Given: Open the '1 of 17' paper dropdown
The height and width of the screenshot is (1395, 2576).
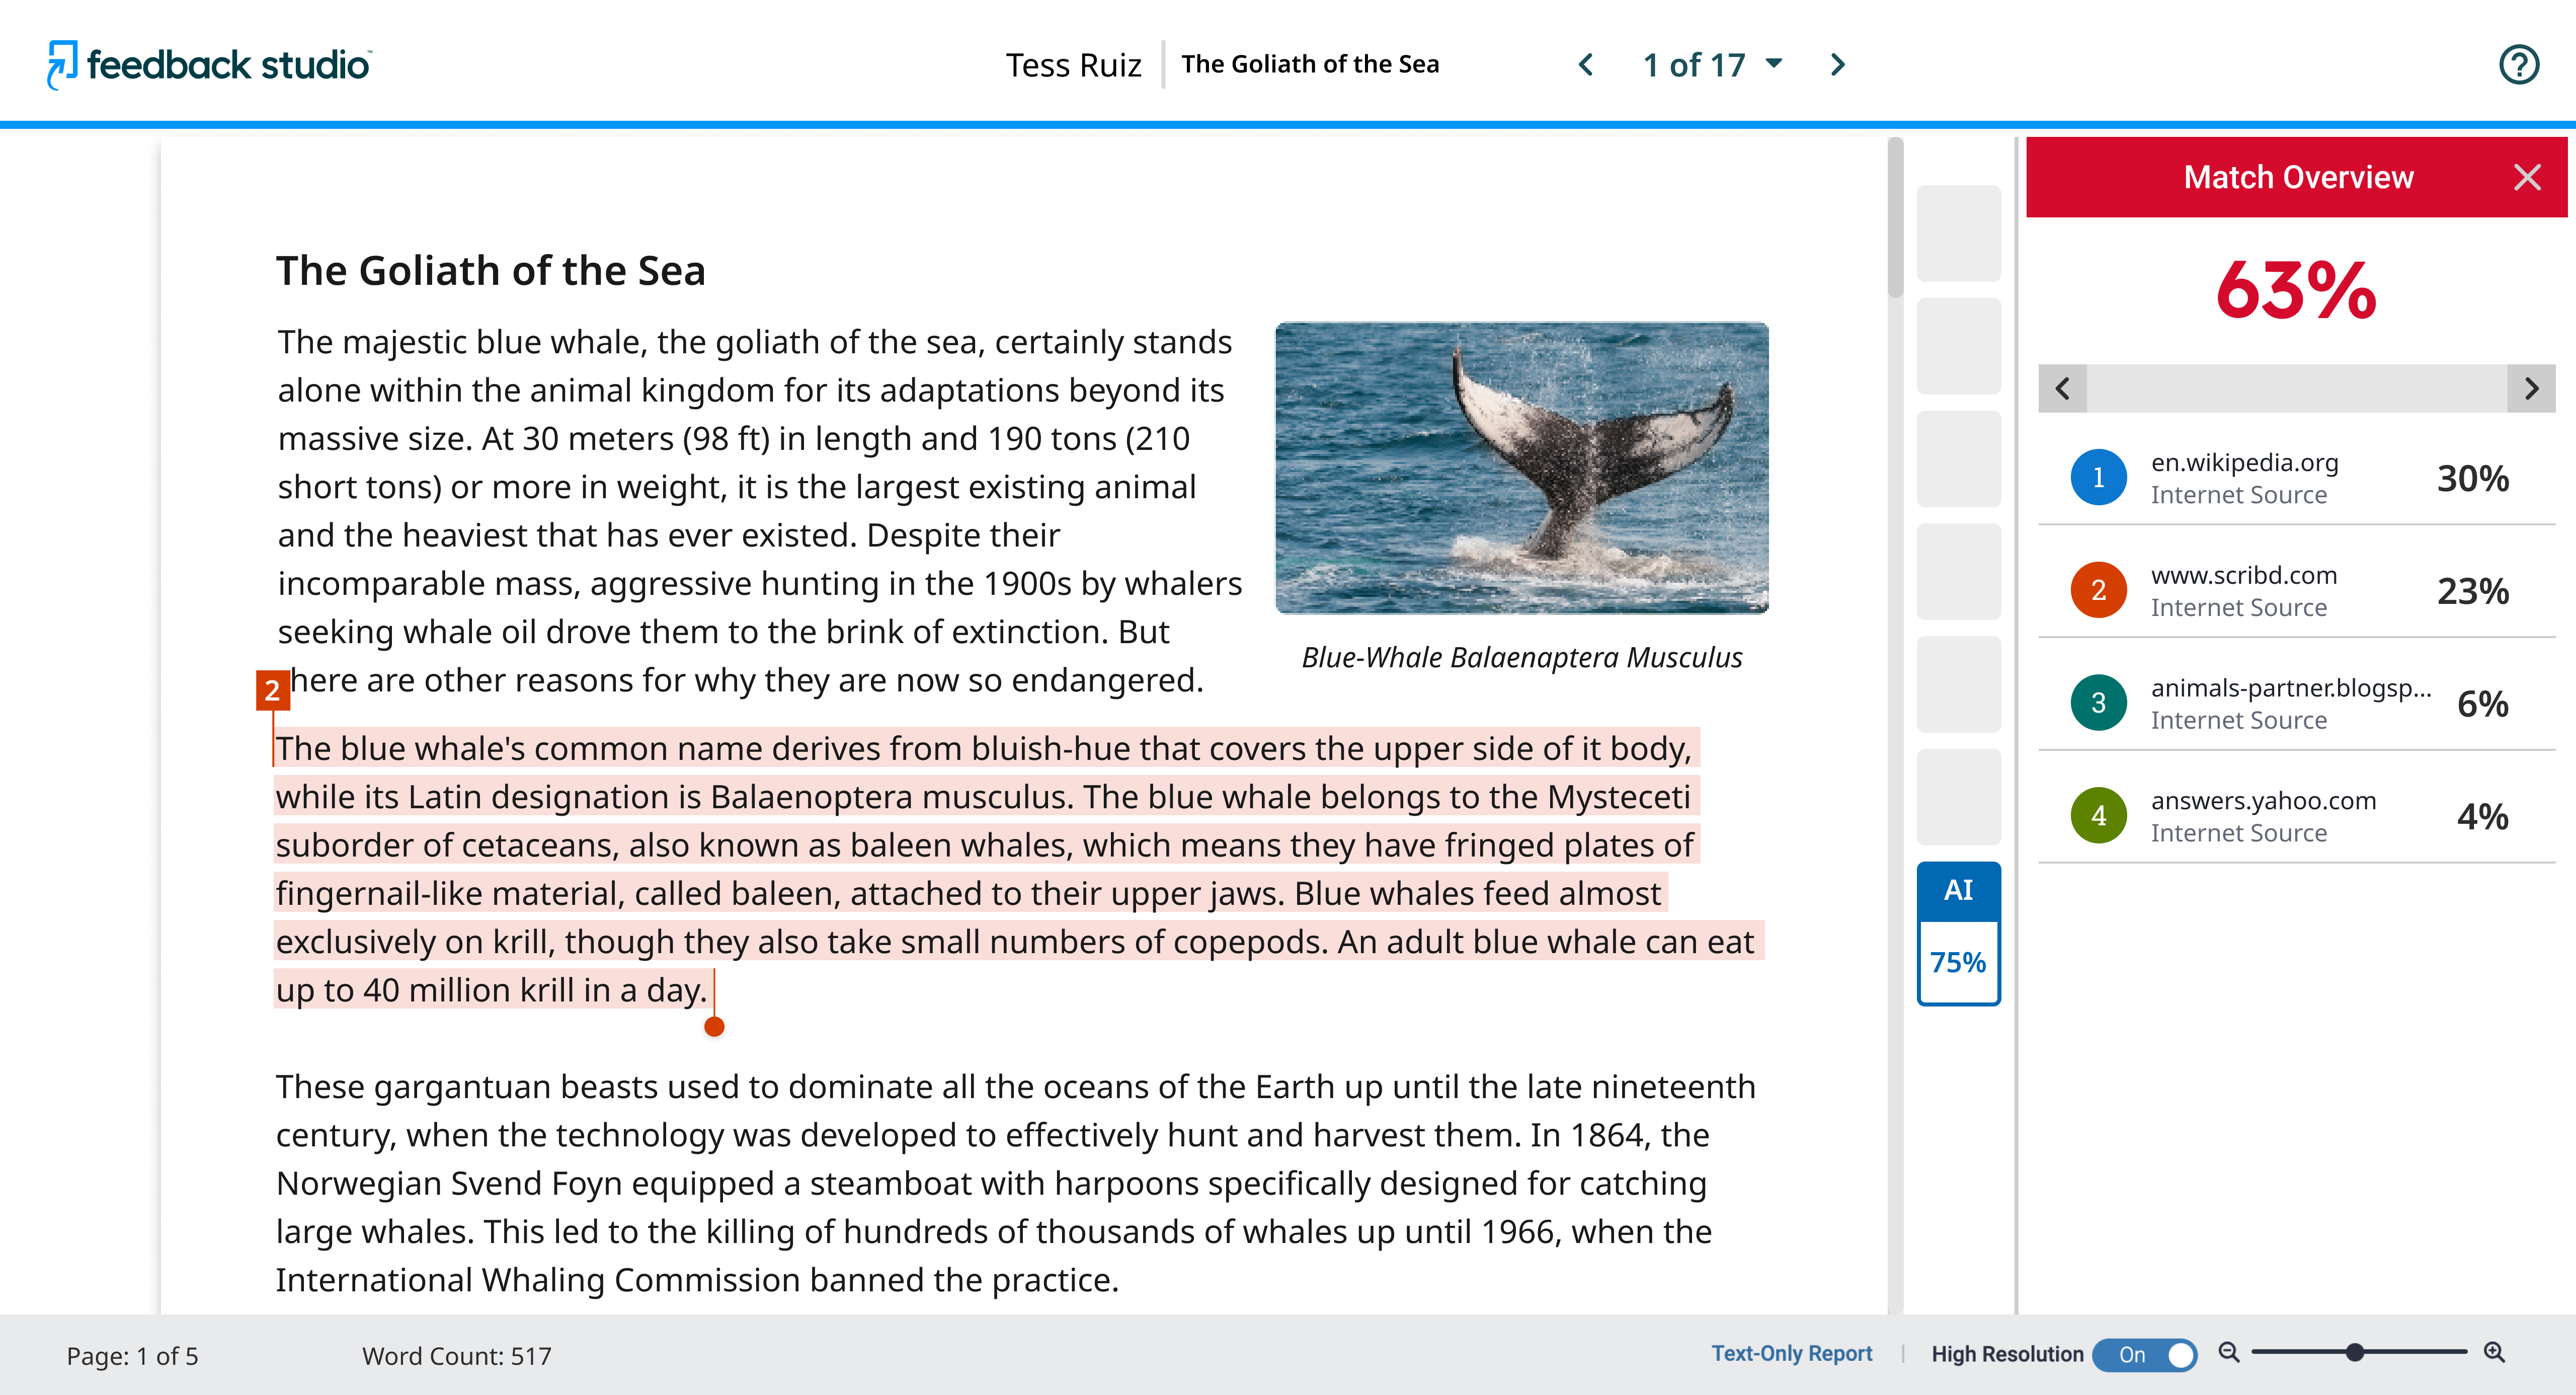Looking at the screenshot, I should pyautogui.click(x=1712, y=65).
